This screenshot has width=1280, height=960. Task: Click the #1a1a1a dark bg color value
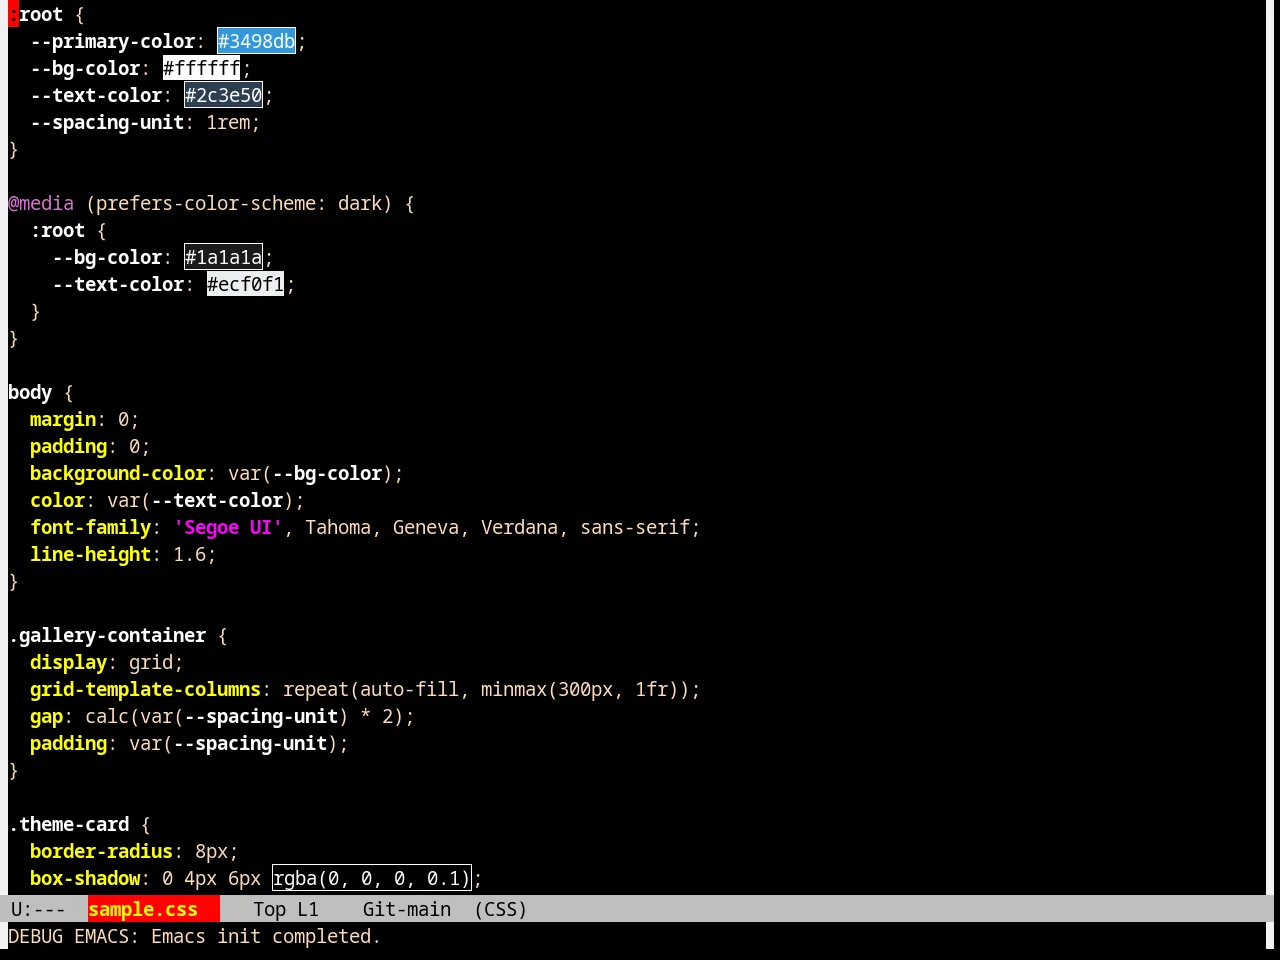(223, 257)
